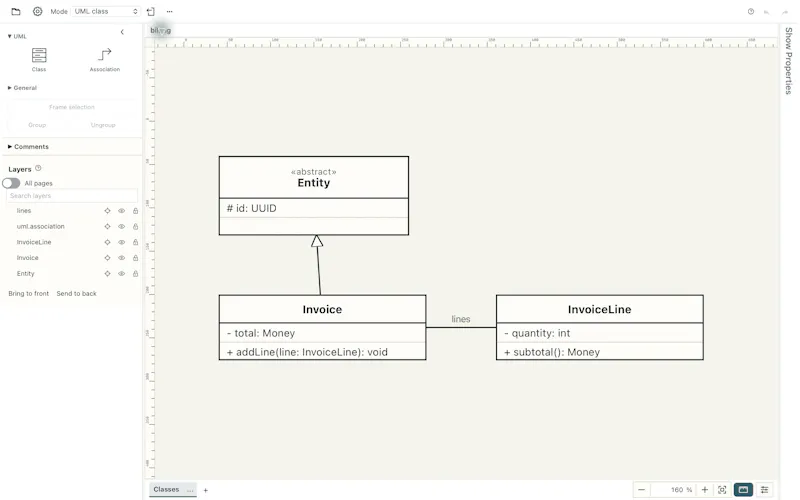The height and width of the screenshot is (500, 800).
Task: Lock the lines layer
Action: (x=135, y=211)
